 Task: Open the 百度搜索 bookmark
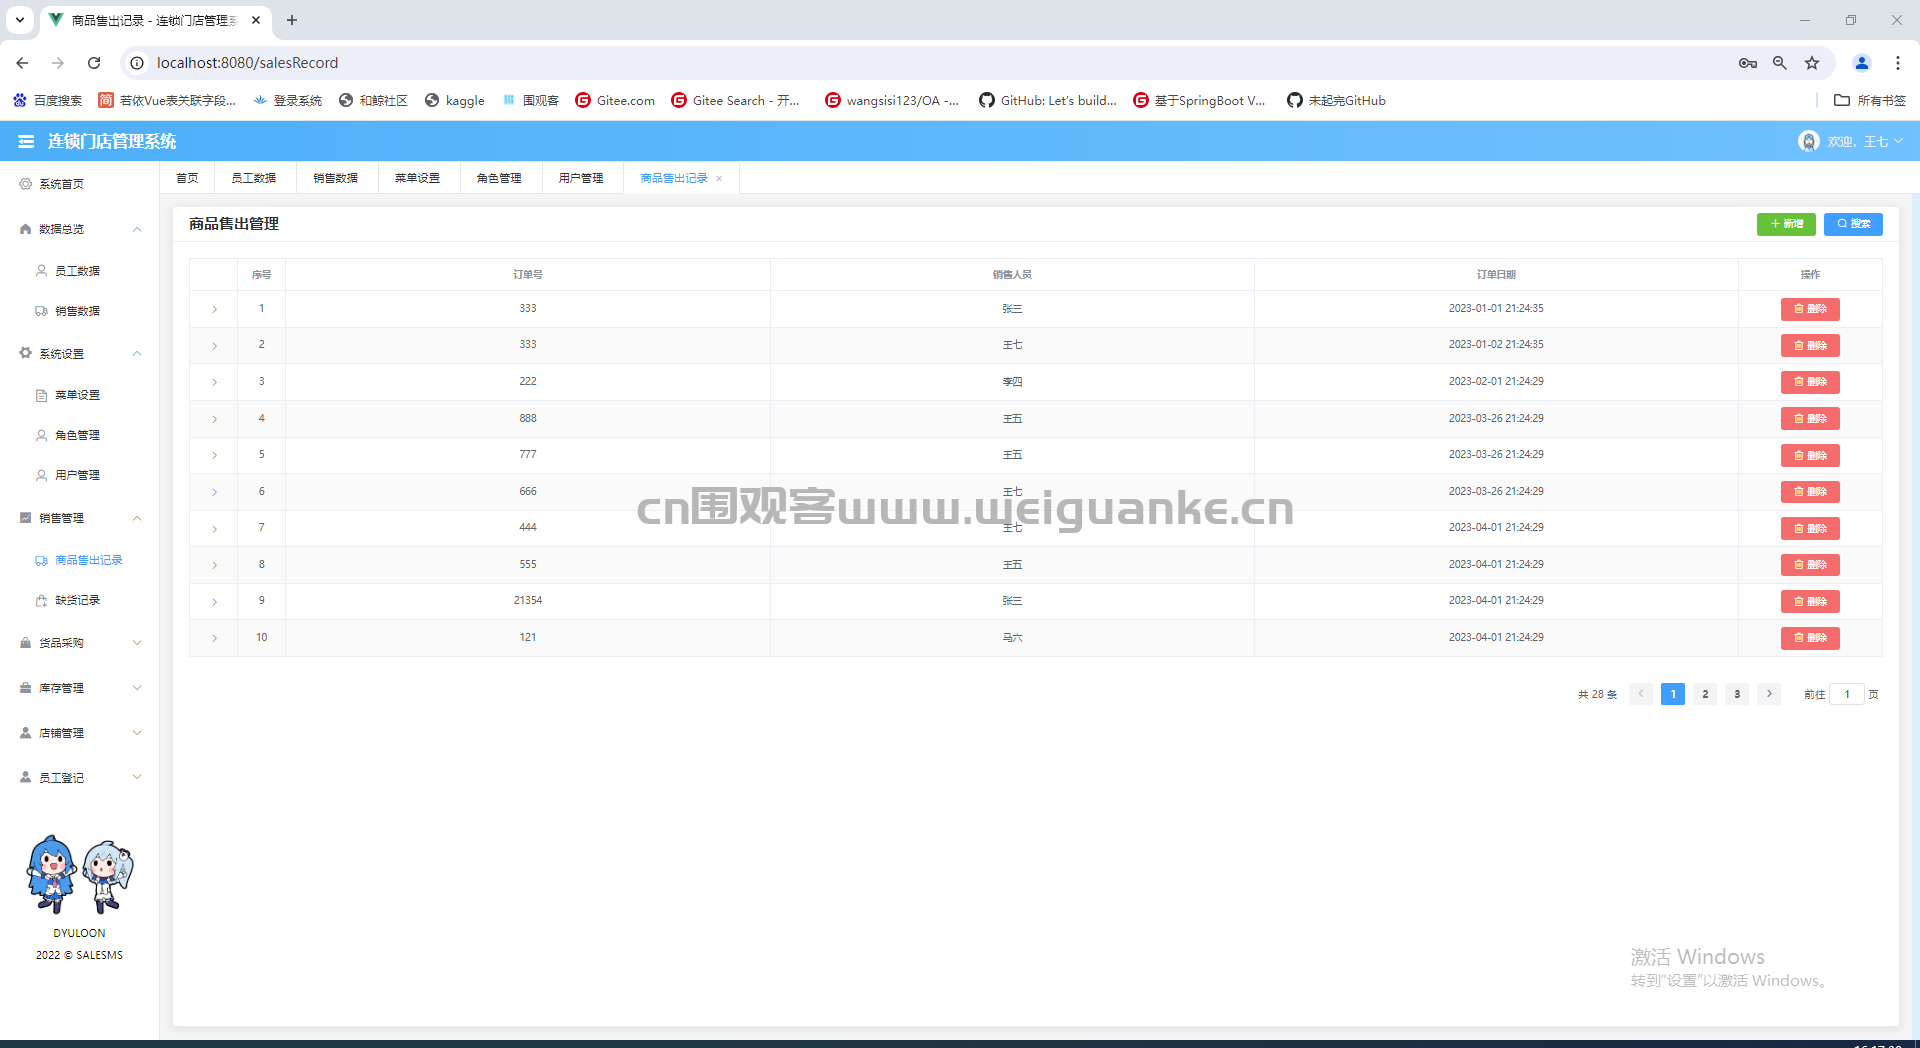tap(47, 100)
